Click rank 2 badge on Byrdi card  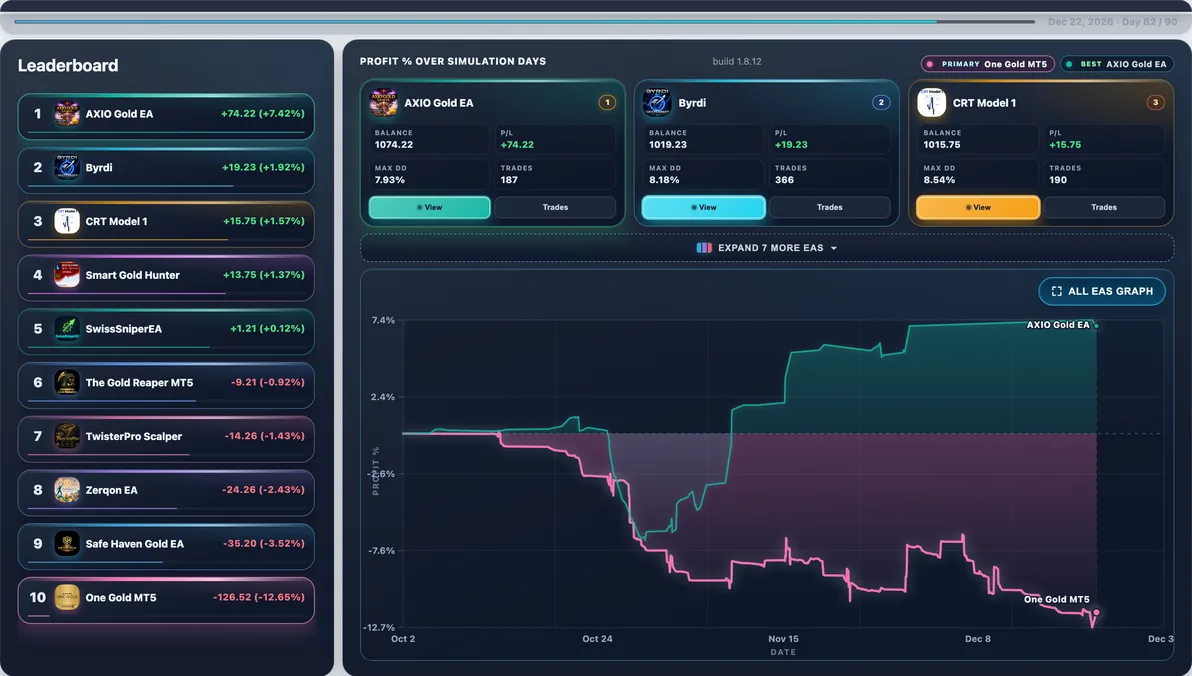(x=881, y=103)
